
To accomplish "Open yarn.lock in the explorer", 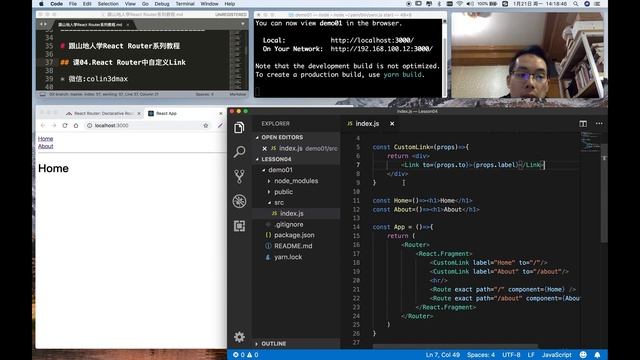I will 288,257.
